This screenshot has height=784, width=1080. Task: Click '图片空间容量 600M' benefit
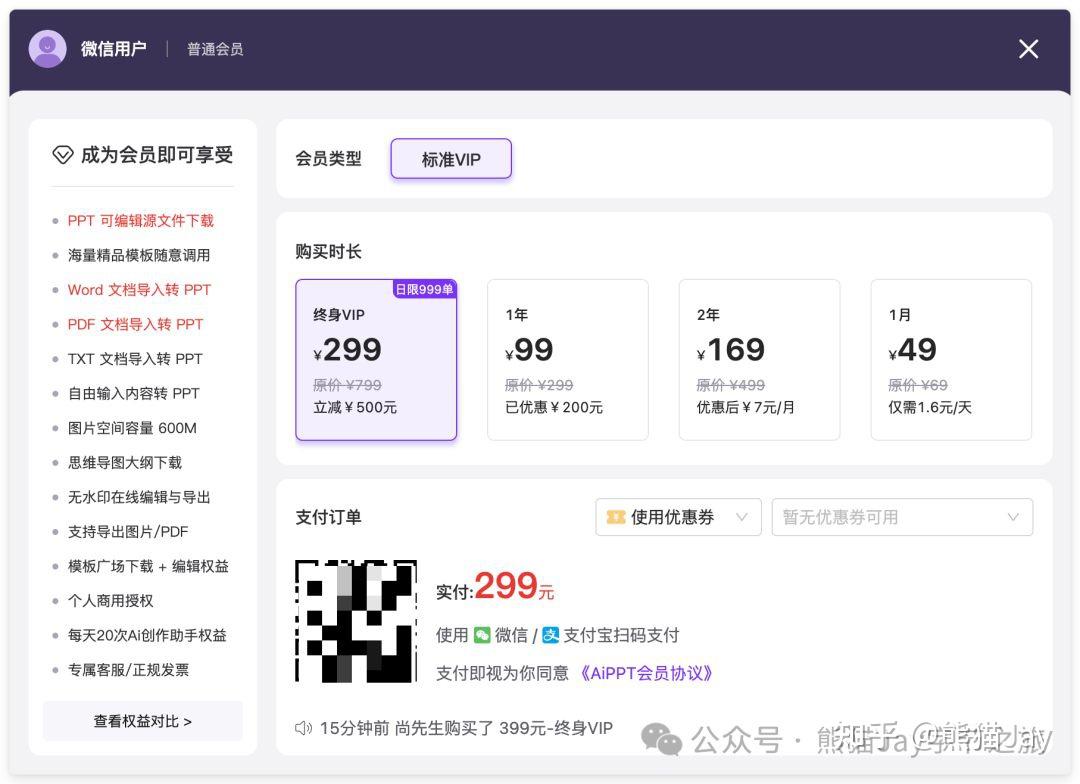(x=132, y=428)
